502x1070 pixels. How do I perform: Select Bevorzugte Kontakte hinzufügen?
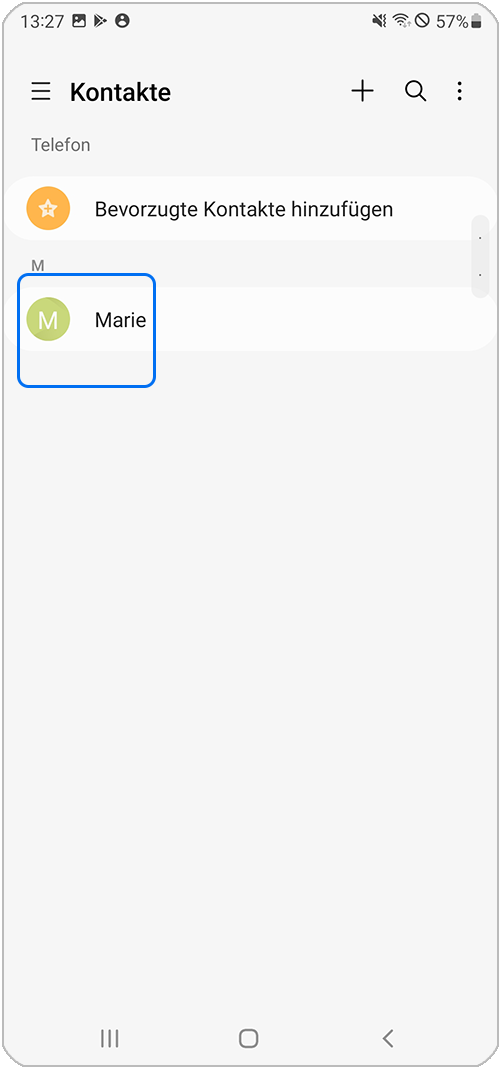[243, 209]
